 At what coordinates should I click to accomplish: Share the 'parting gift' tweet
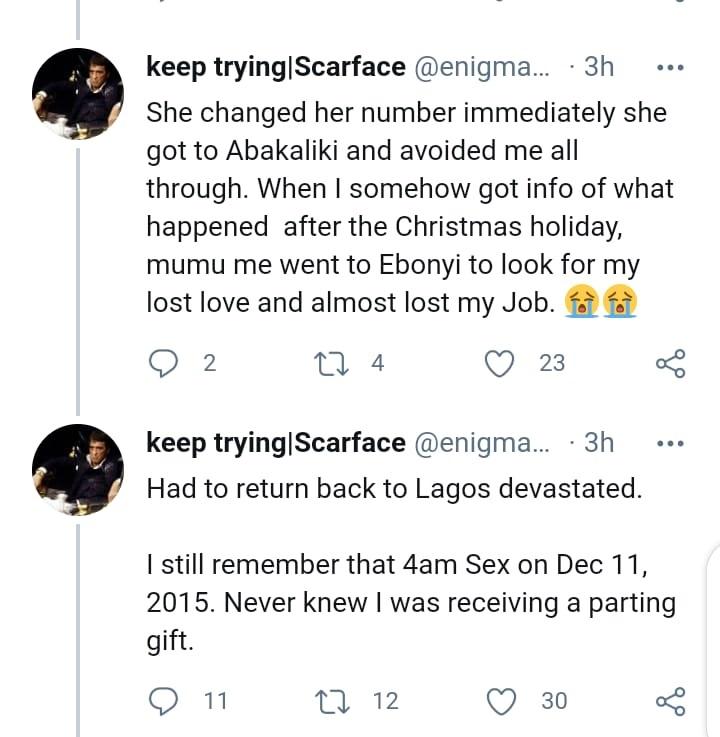click(670, 701)
